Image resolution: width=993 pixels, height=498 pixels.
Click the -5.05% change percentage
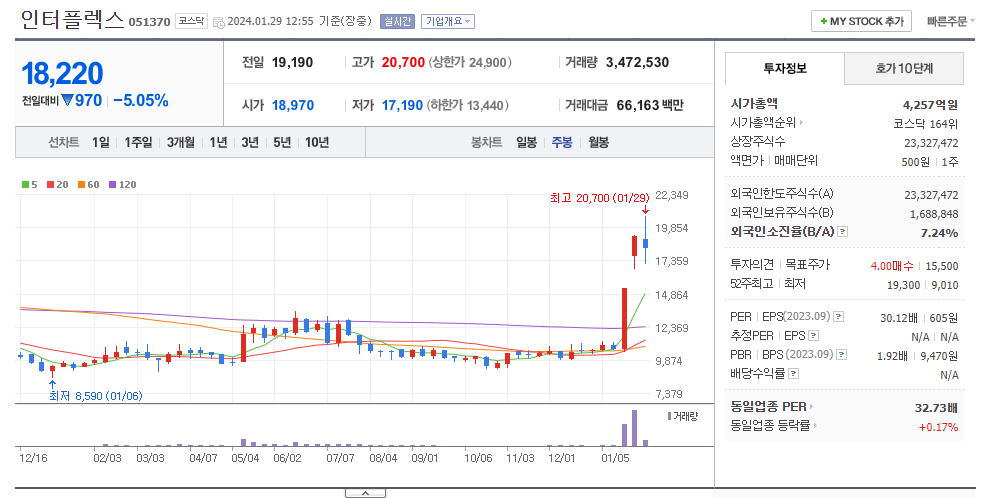pyautogui.click(x=141, y=100)
